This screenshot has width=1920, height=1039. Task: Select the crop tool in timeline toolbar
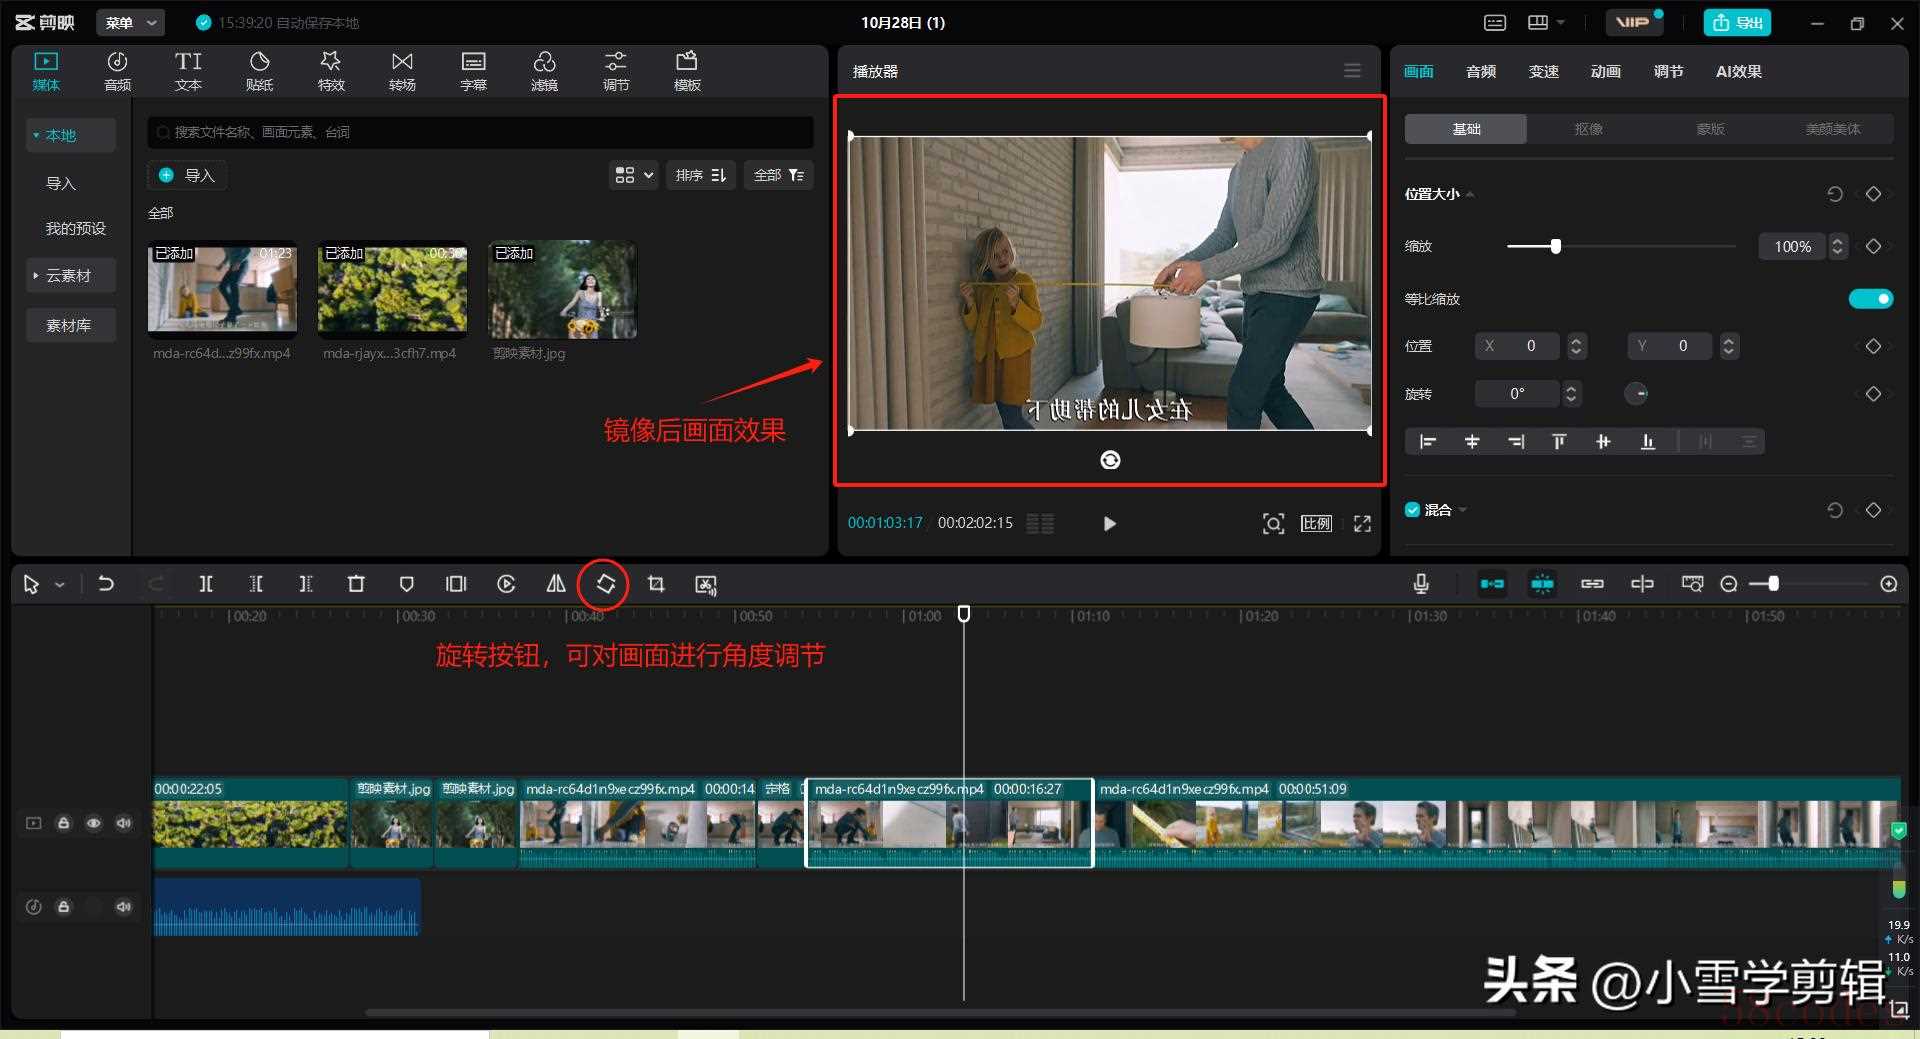pyautogui.click(x=656, y=584)
